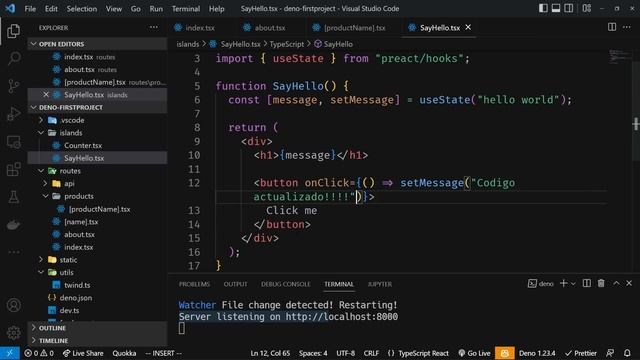Open localhost:8000 link in terminal
This screenshot has height=360, width=640.
click(x=341, y=317)
